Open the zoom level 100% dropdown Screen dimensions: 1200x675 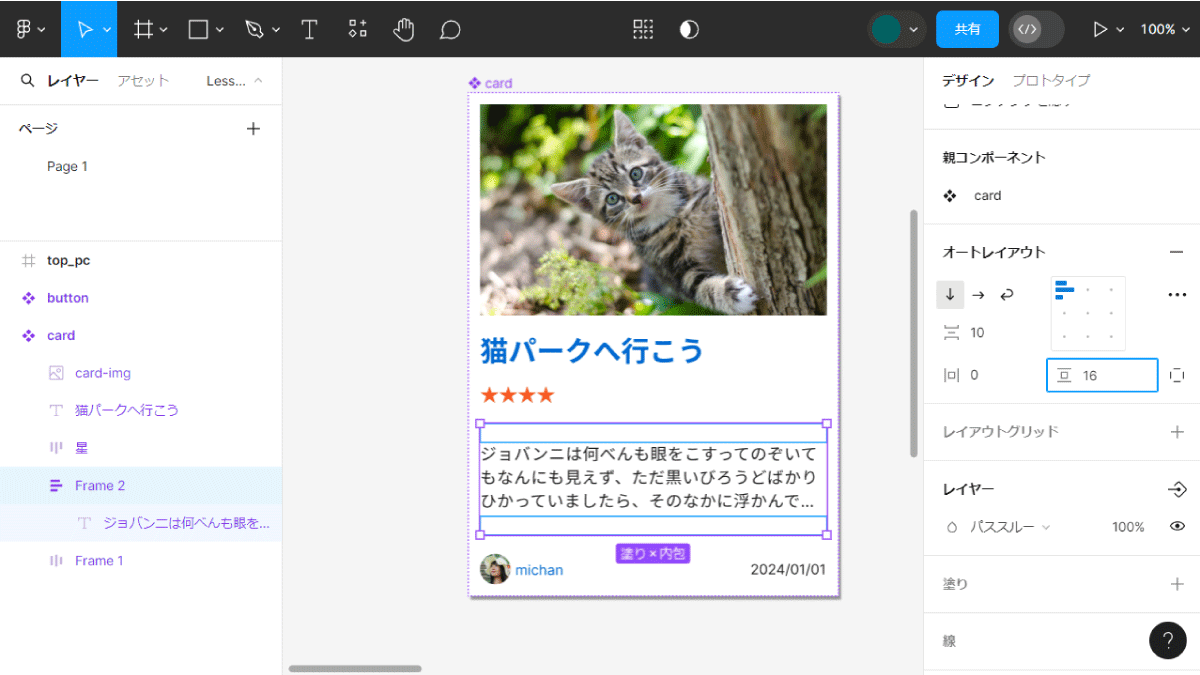tap(1165, 29)
